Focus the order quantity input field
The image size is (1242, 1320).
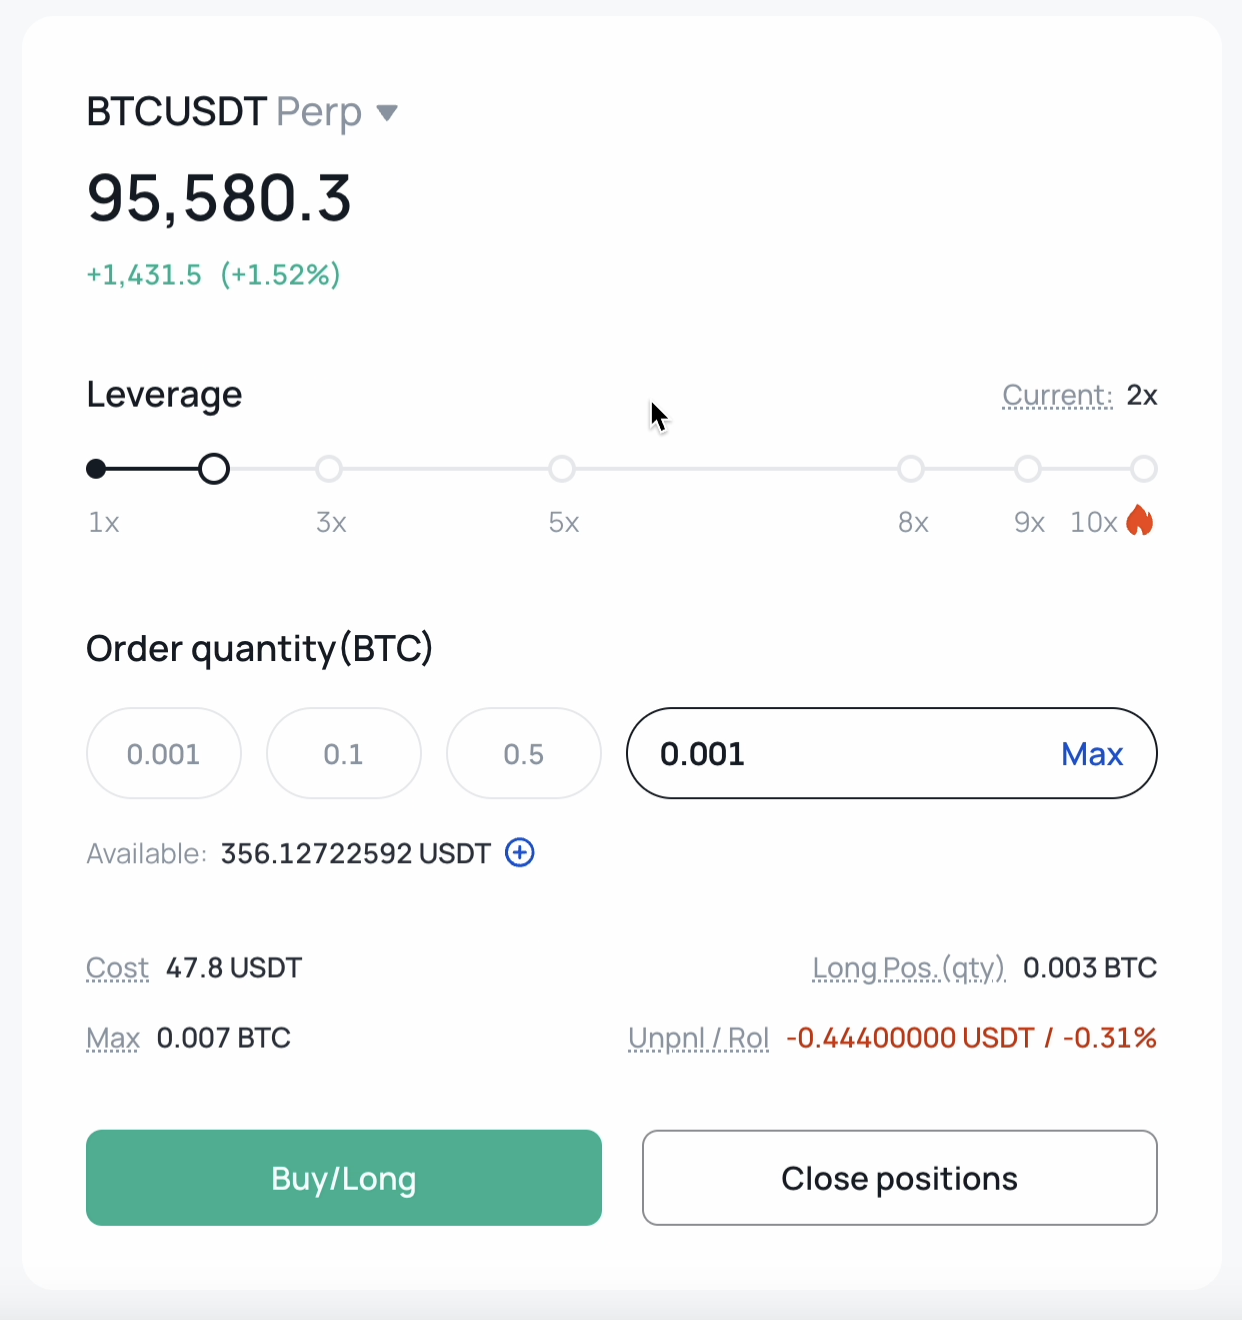850,753
